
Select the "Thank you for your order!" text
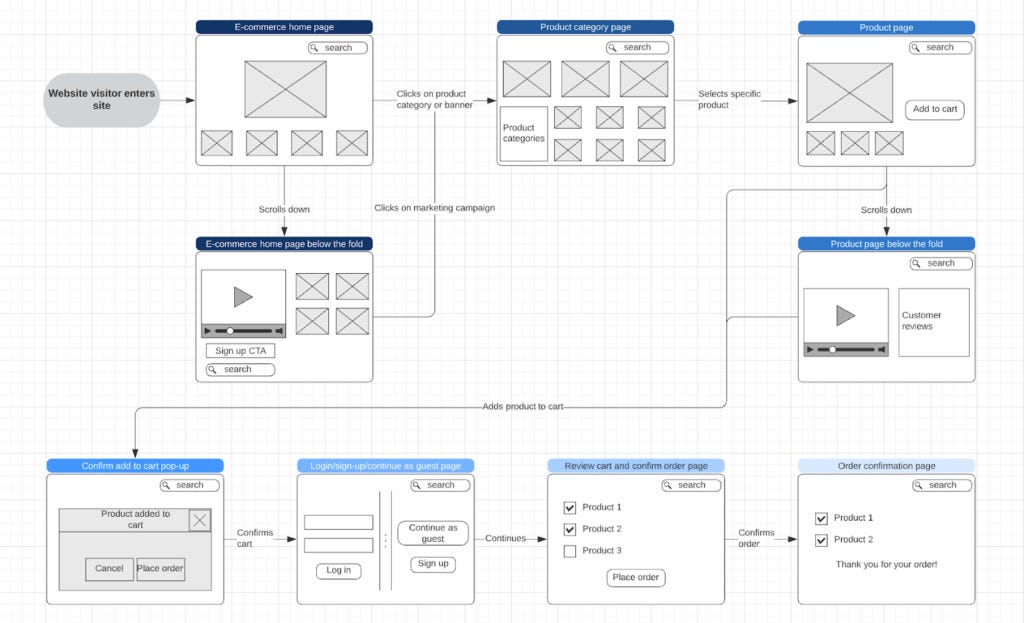coord(886,564)
